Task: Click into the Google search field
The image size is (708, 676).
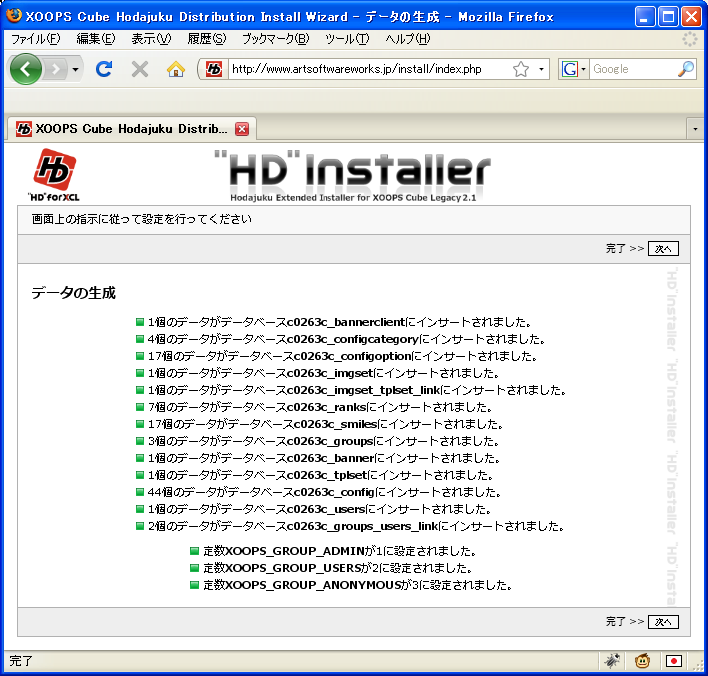Action: tap(630, 69)
